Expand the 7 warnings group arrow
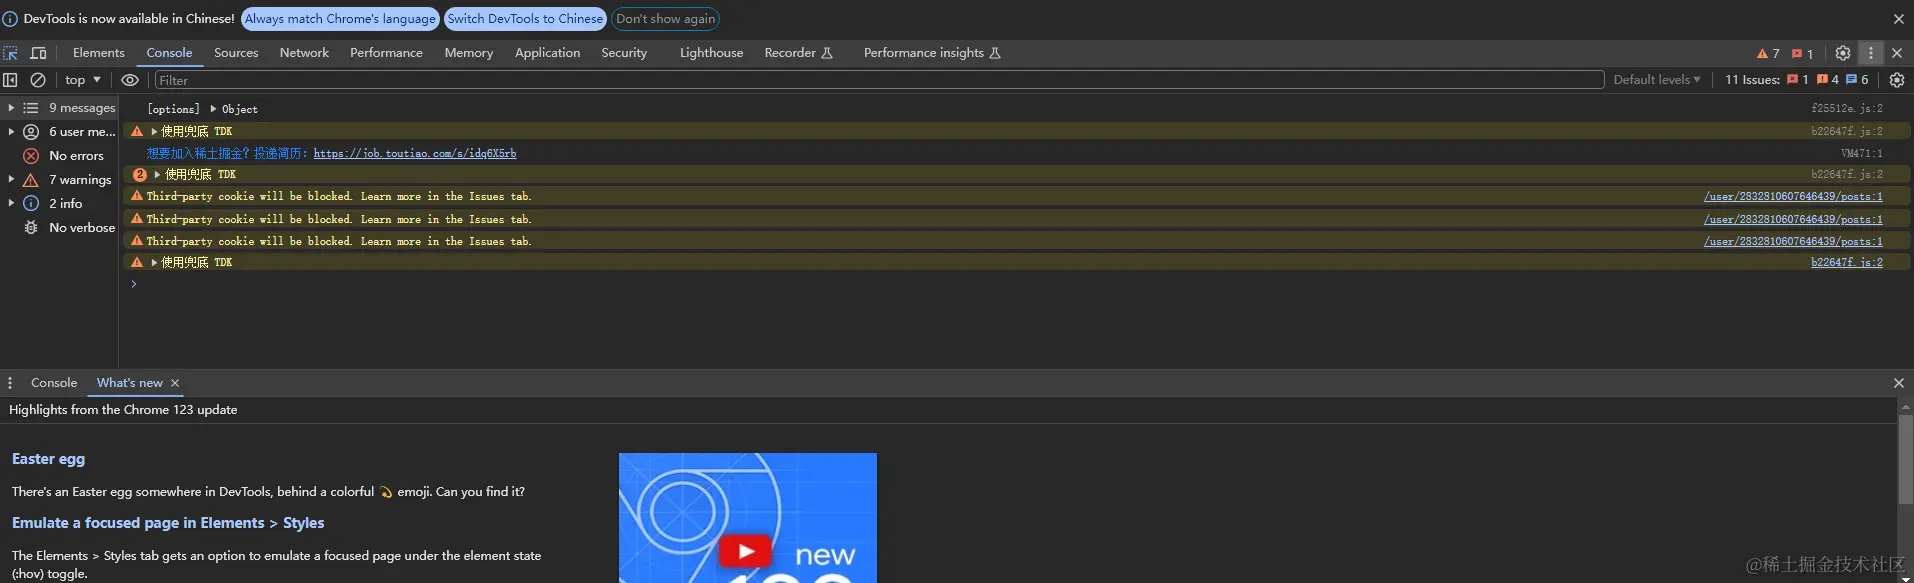This screenshot has height=583, width=1914. point(11,180)
